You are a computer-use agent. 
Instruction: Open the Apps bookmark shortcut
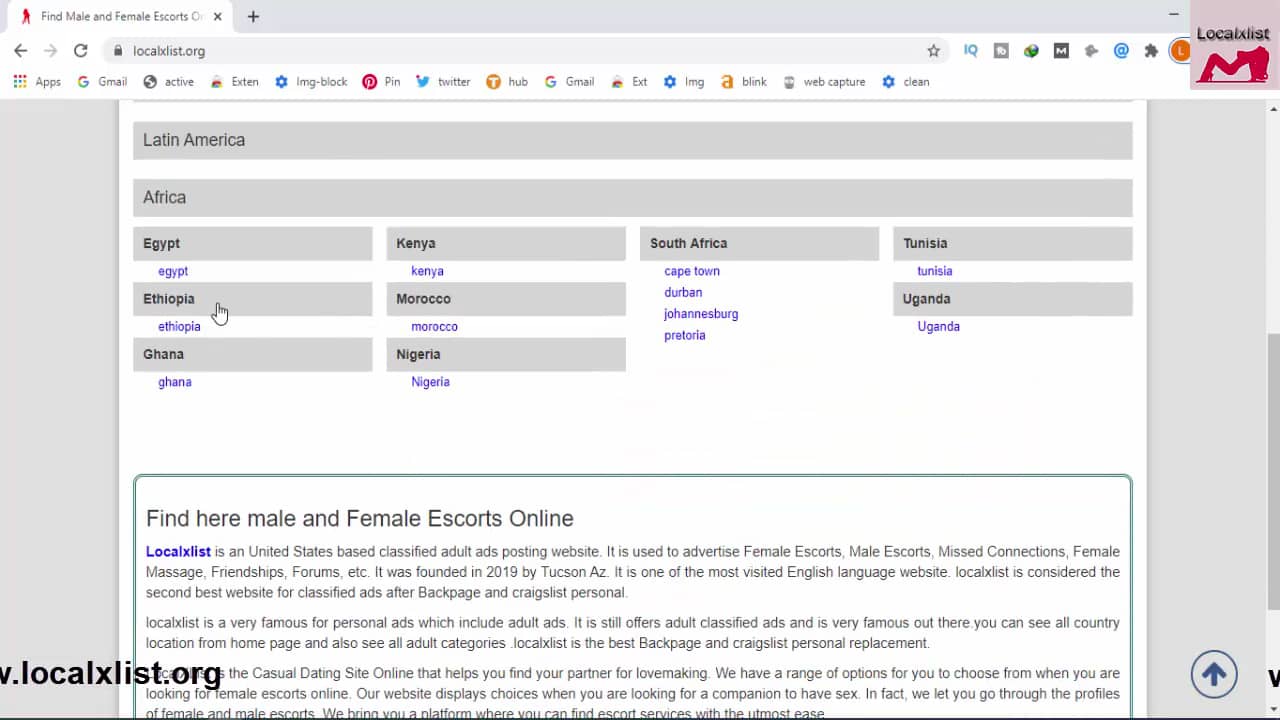[37, 82]
